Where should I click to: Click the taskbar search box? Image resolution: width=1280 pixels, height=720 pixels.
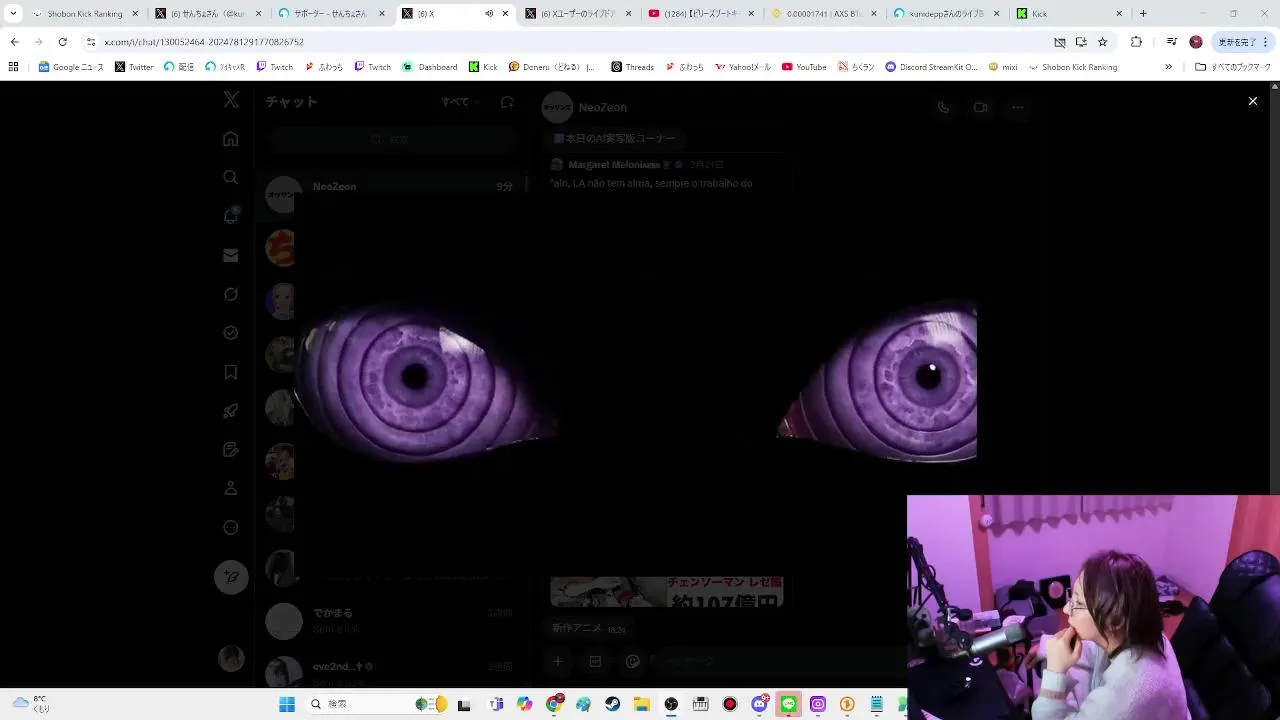(378, 704)
